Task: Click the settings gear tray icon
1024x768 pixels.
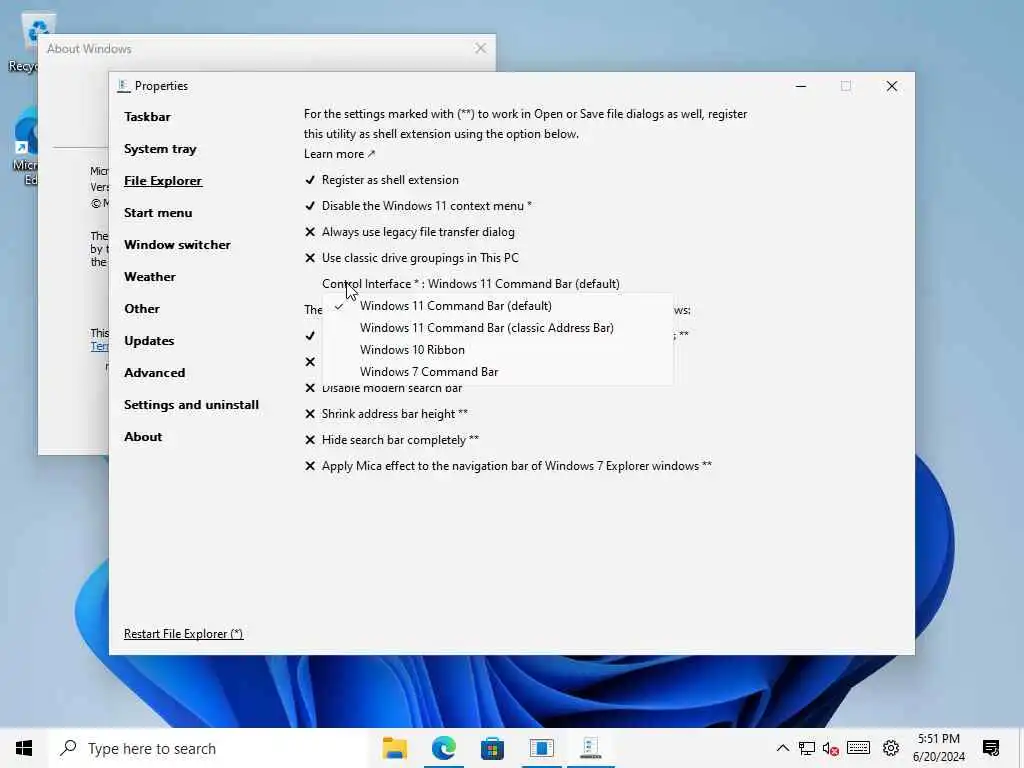Action: [x=891, y=748]
